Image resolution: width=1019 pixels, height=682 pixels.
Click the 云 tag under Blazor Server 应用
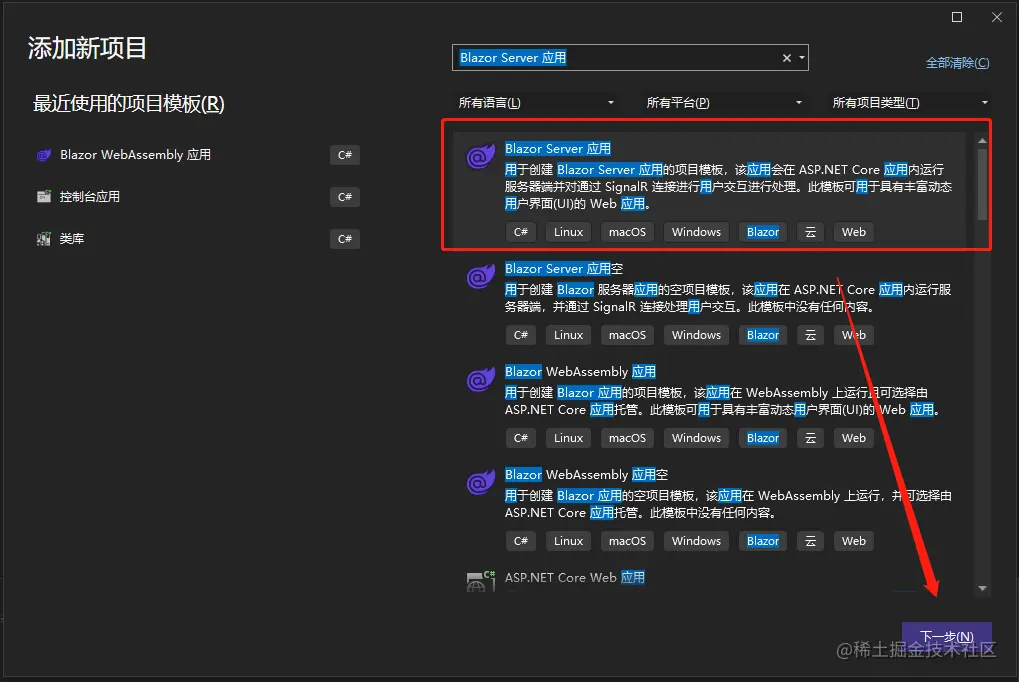click(810, 232)
